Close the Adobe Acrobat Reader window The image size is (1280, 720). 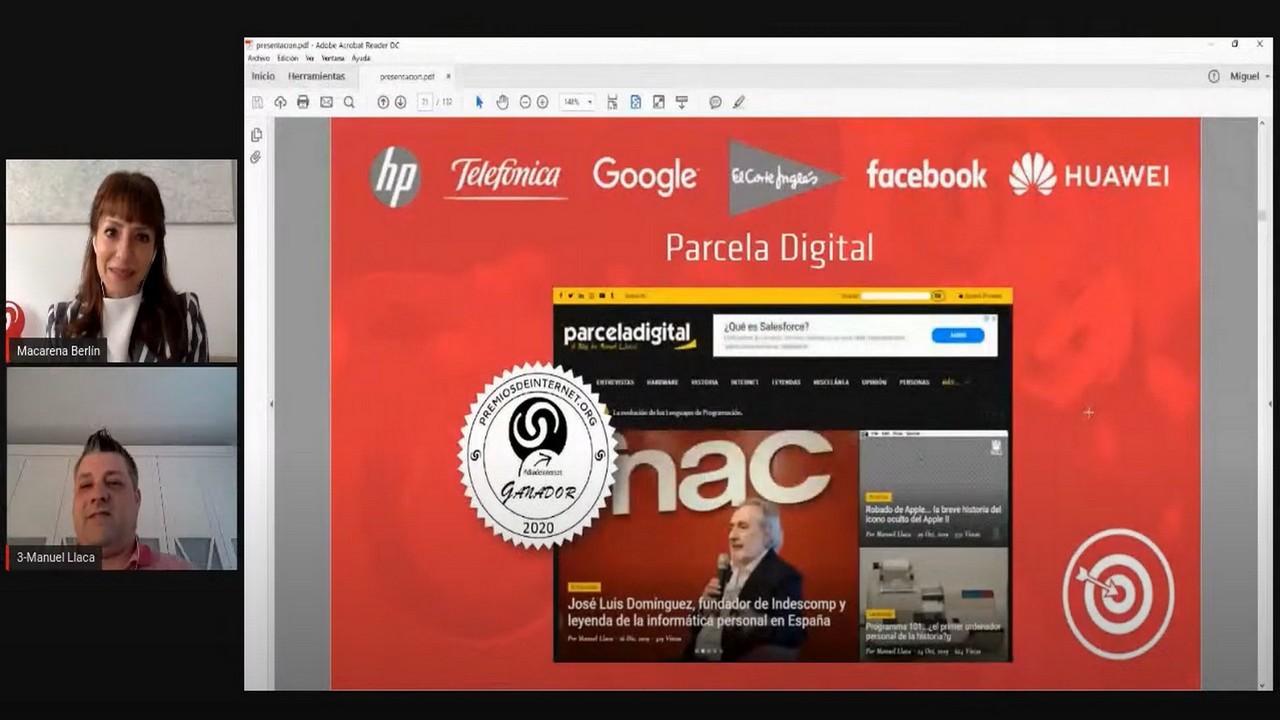pyautogui.click(x=1259, y=44)
